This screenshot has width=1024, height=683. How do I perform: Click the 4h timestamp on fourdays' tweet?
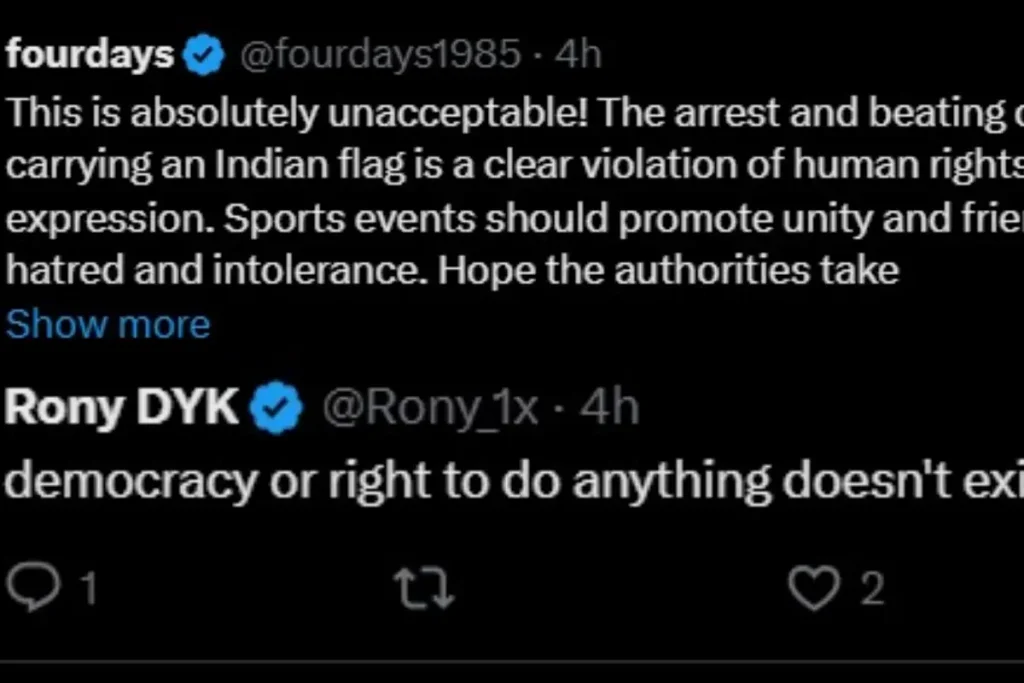[x=578, y=54]
